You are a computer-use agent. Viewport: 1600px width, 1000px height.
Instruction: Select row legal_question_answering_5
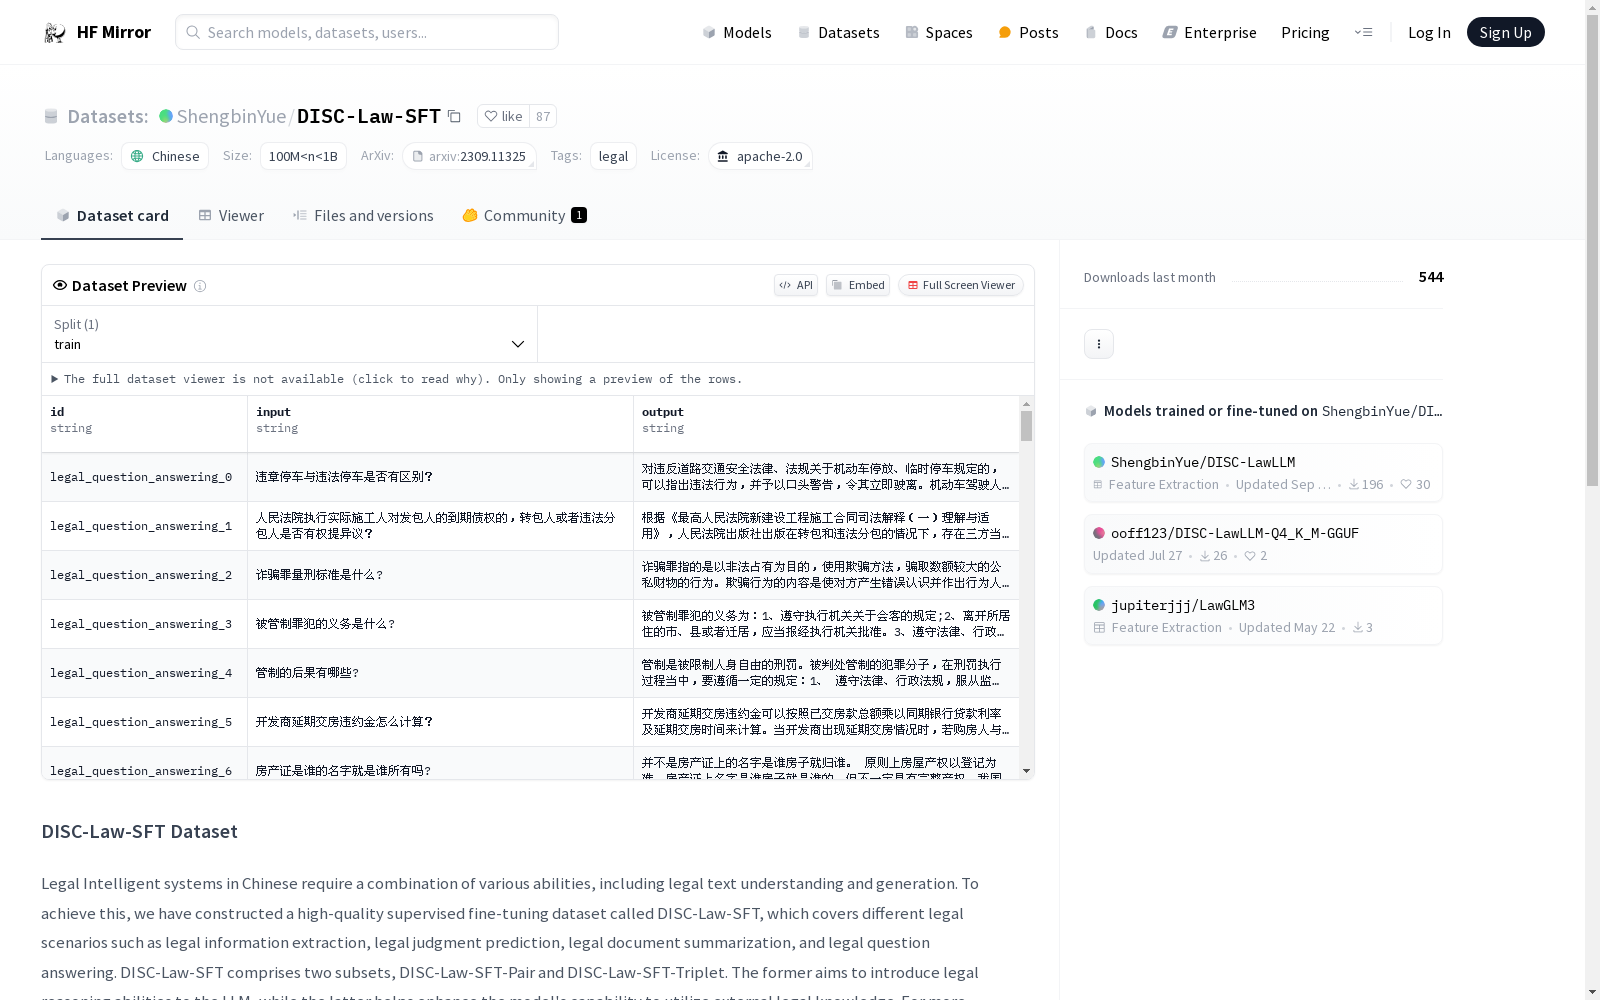[531, 722]
